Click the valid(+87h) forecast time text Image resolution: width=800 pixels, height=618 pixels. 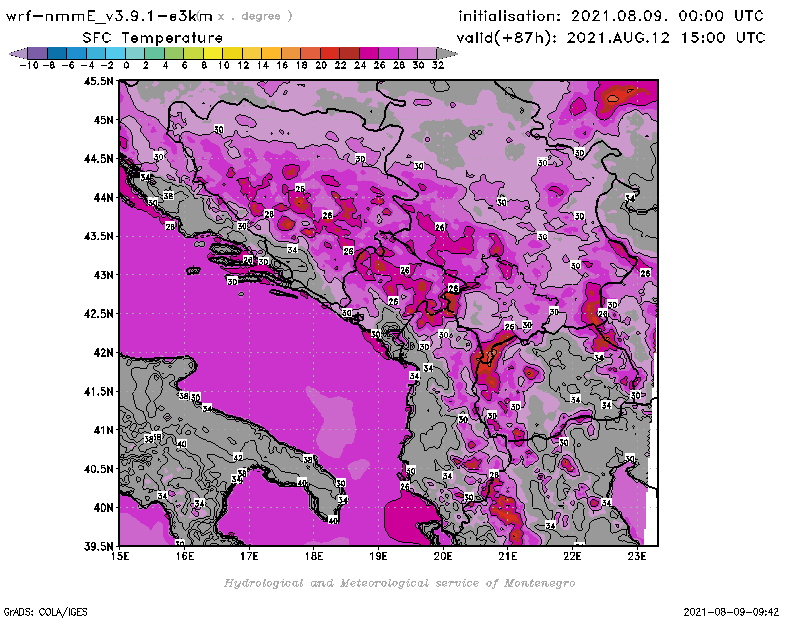point(611,37)
